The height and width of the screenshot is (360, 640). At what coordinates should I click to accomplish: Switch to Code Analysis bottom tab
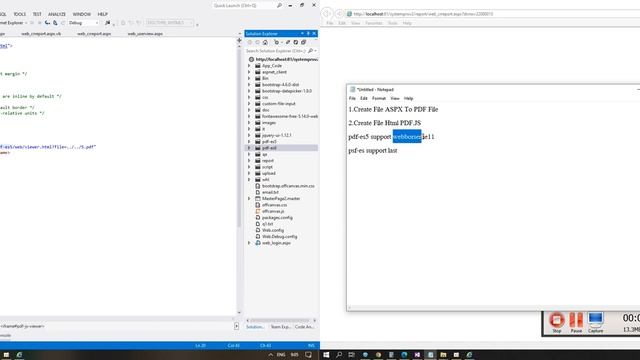tap(304, 327)
